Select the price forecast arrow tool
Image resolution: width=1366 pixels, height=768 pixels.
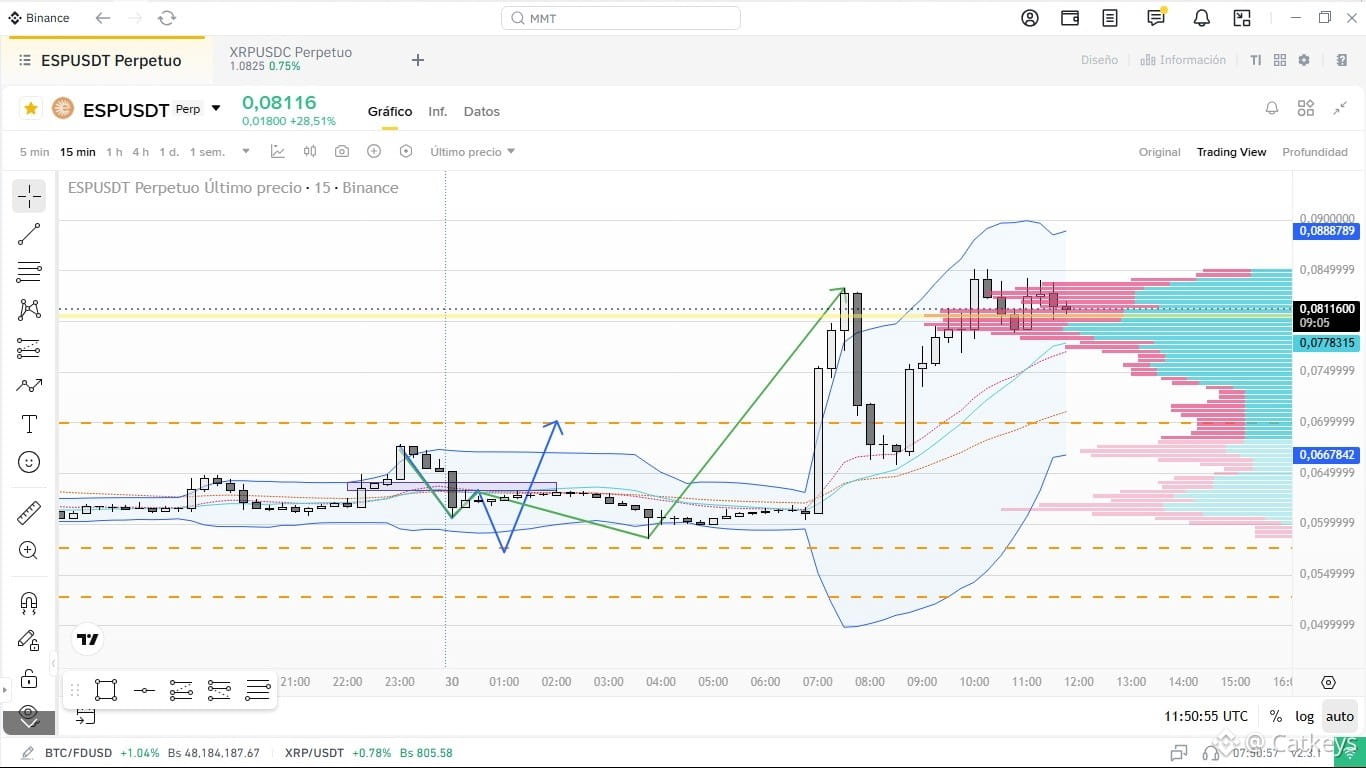(x=29, y=386)
